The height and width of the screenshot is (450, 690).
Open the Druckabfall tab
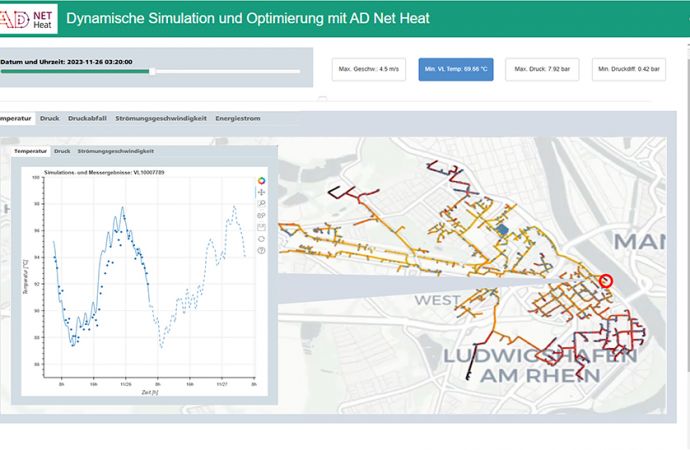coord(87,118)
